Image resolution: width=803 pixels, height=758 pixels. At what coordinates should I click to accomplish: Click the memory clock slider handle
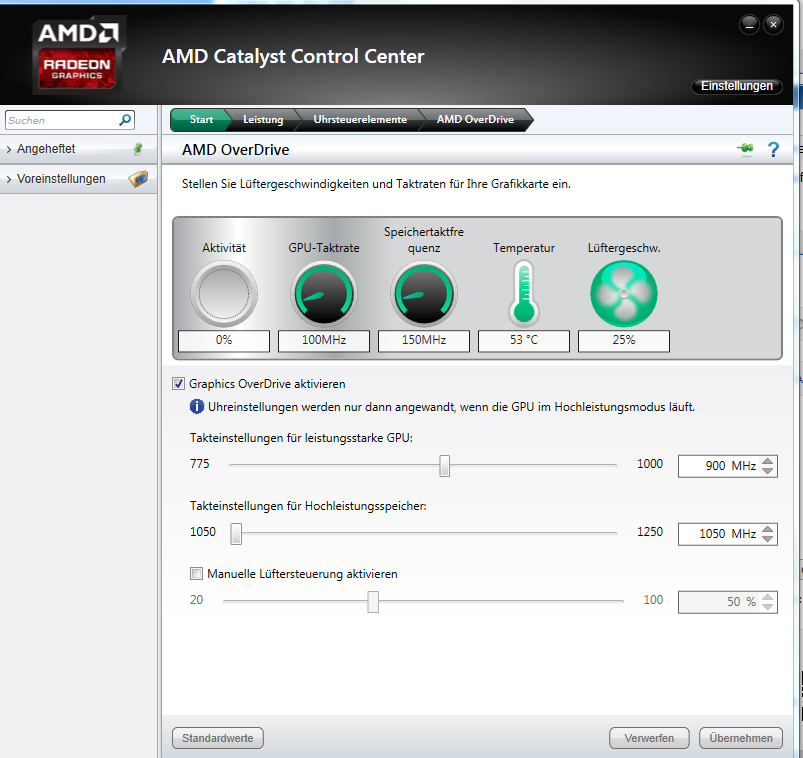[x=236, y=534]
